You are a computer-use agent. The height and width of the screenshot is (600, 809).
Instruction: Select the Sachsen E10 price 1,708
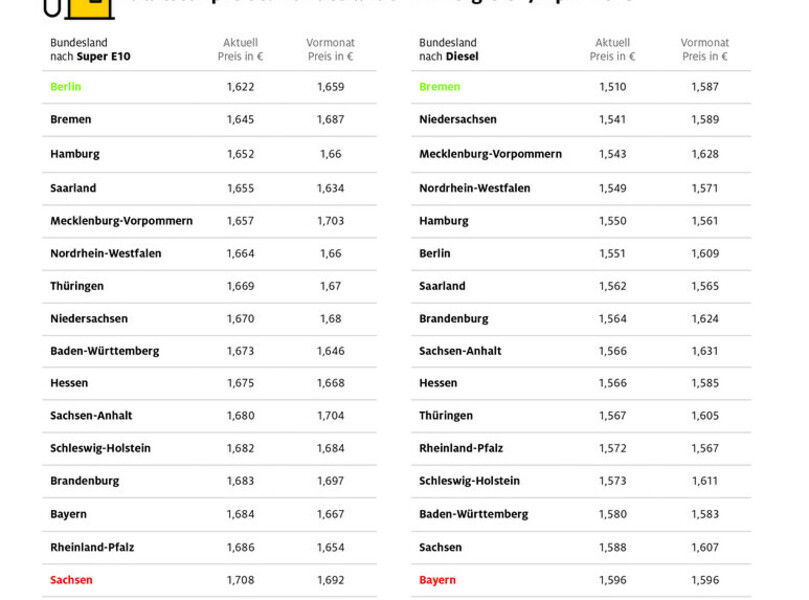pos(240,580)
